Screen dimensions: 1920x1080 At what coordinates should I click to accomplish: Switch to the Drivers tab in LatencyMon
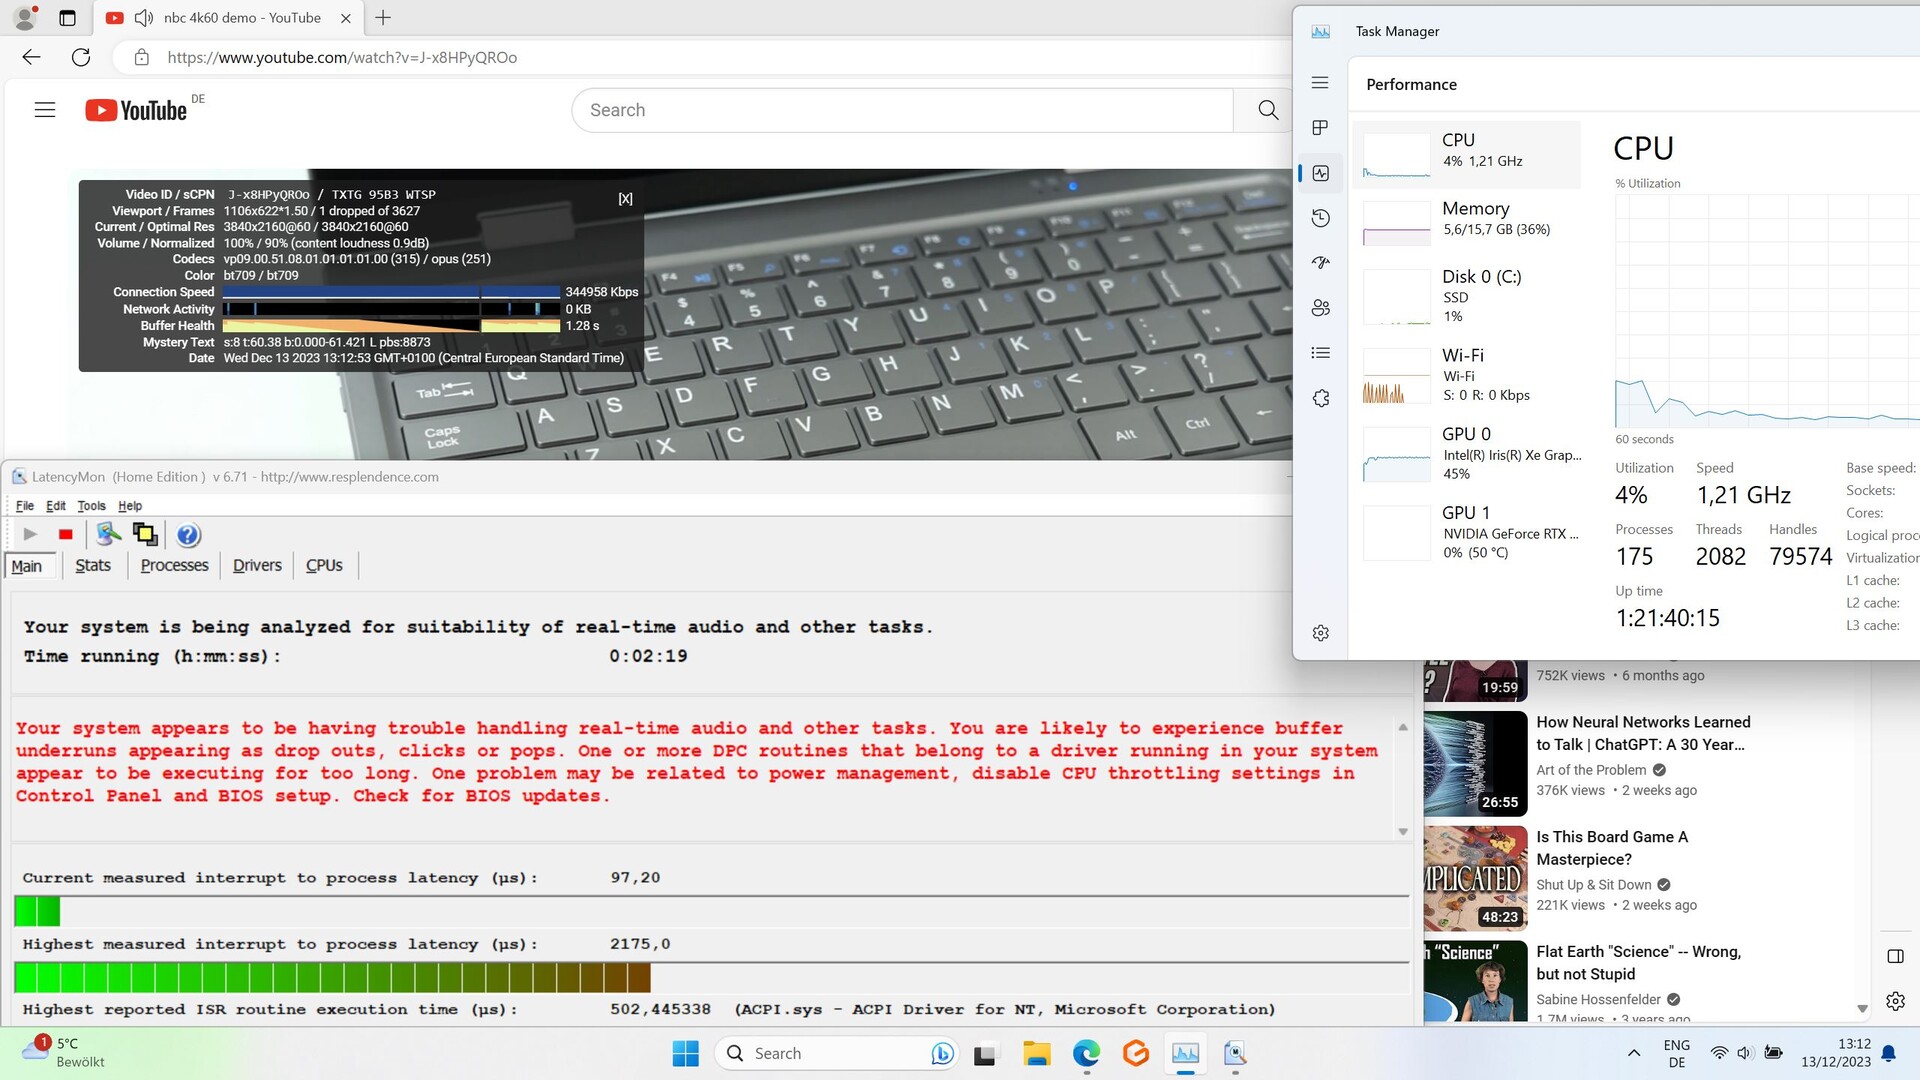click(x=257, y=565)
